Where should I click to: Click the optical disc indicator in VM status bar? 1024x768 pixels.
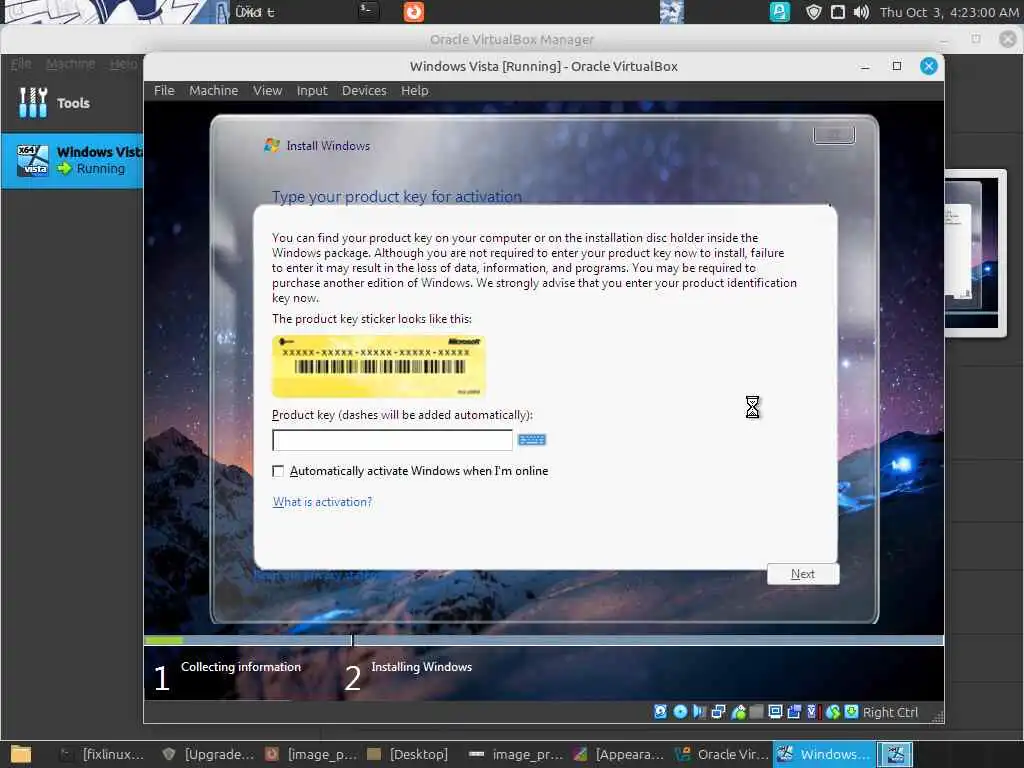(x=680, y=712)
